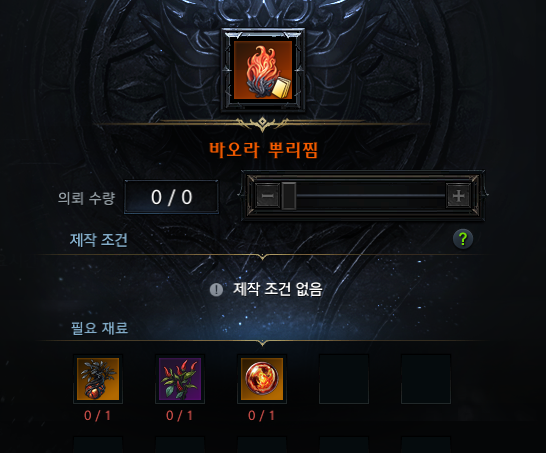Click the gray exclamation info icon
The image size is (546, 453).
coord(216,289)
